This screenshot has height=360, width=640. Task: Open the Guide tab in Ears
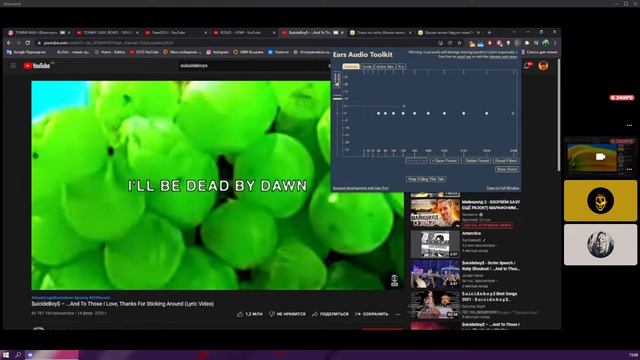pyautogui.click(x=367, y=67)
